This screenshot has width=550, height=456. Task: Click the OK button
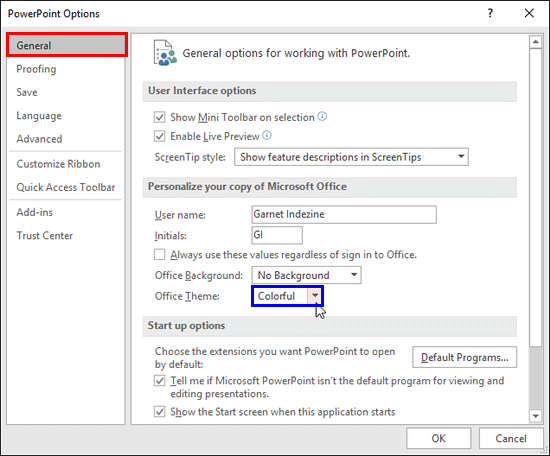[438, 438]
